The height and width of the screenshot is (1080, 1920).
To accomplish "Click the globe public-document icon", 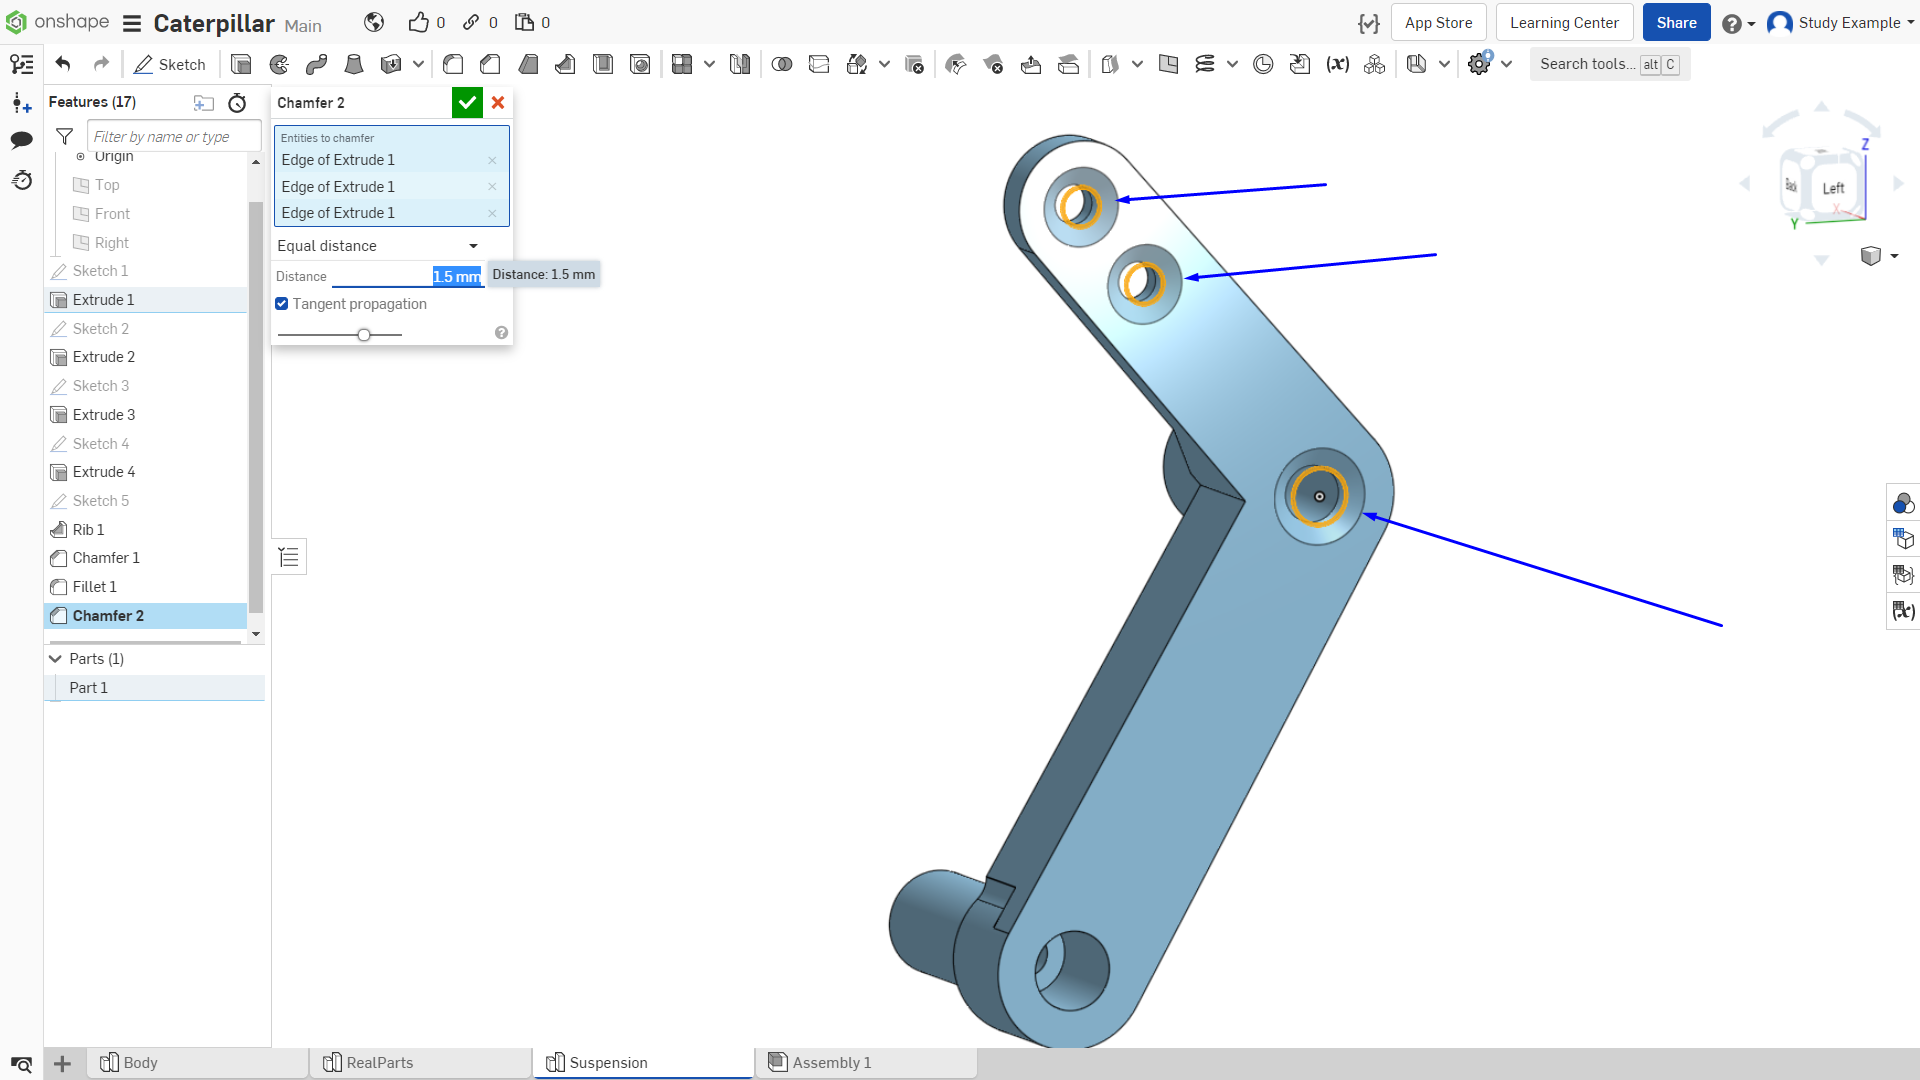I will 374,22.
